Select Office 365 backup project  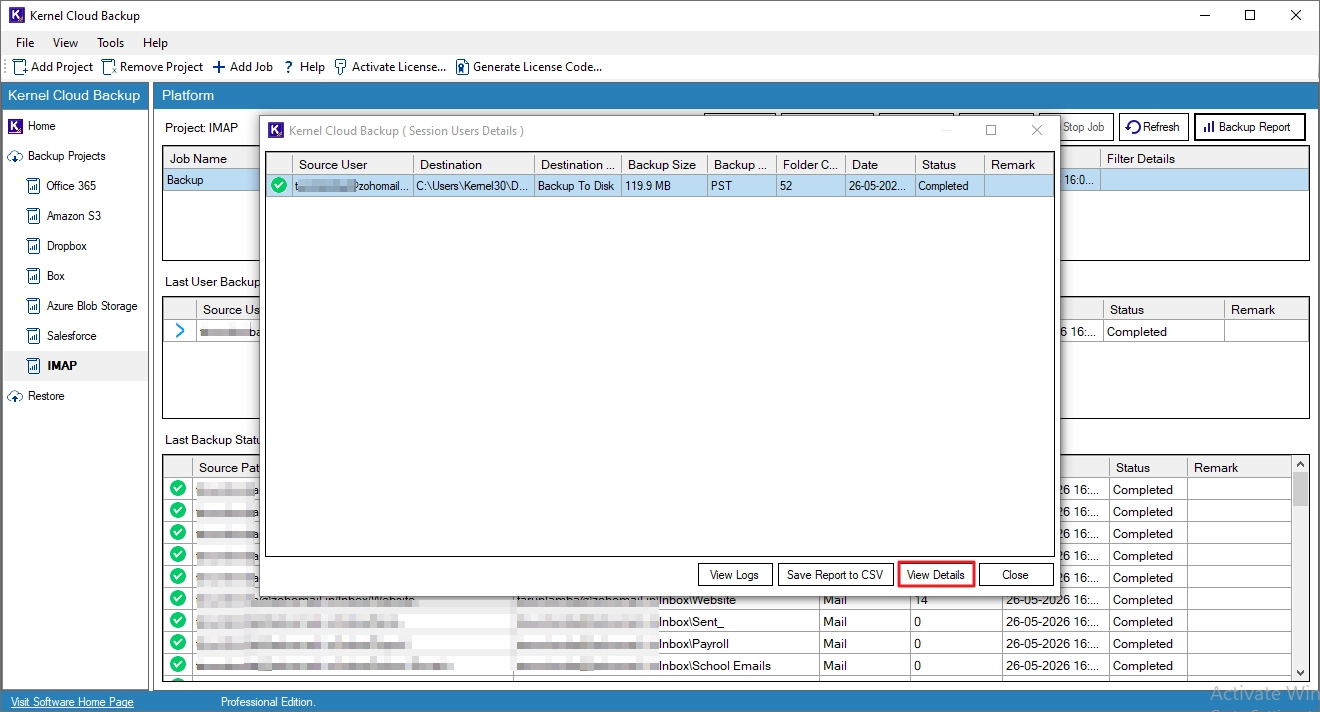(x=72, y=186)
